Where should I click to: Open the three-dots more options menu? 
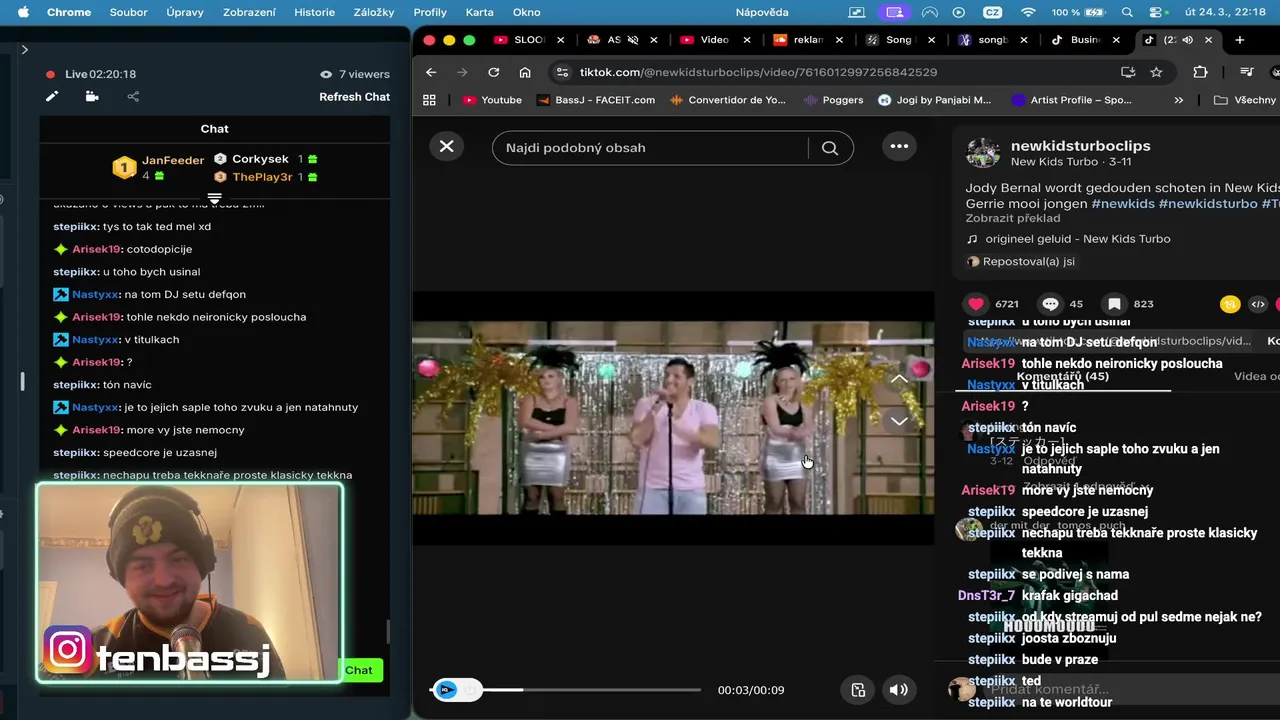tap(899, 146)
